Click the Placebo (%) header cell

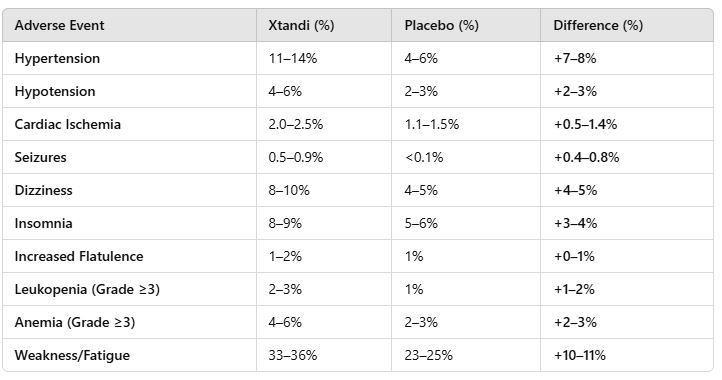[x=442, y=25]
